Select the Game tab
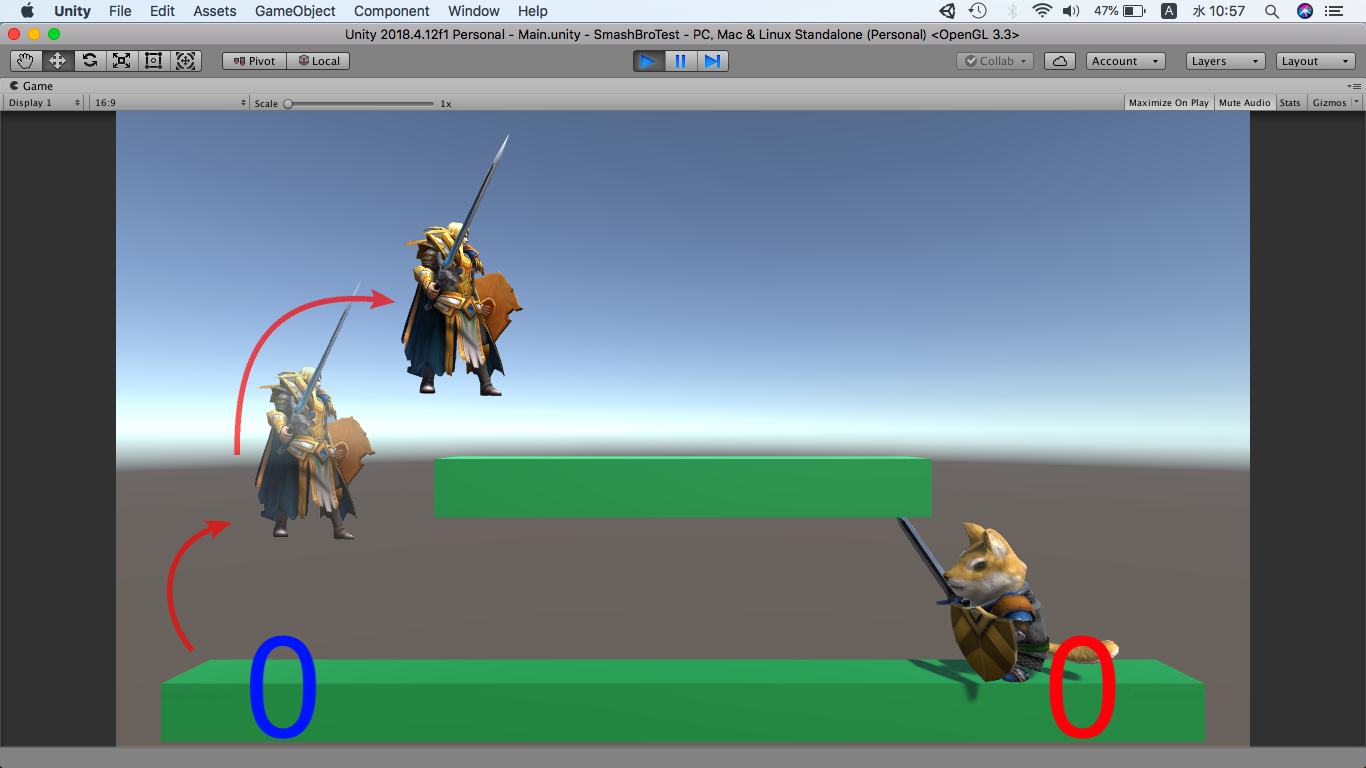The image size is (1366, 768). [31, 86]
